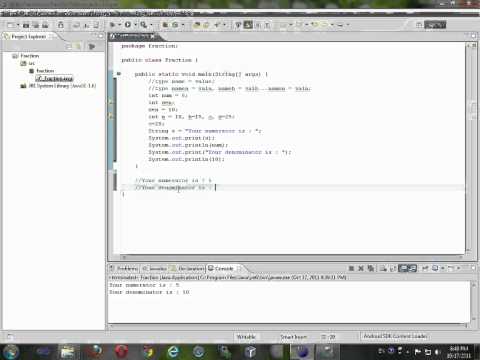Click the Open Type toolbar icon
The height and width of the screenshot is (360, 480).
pyautogui.click(x=197, y=25)
